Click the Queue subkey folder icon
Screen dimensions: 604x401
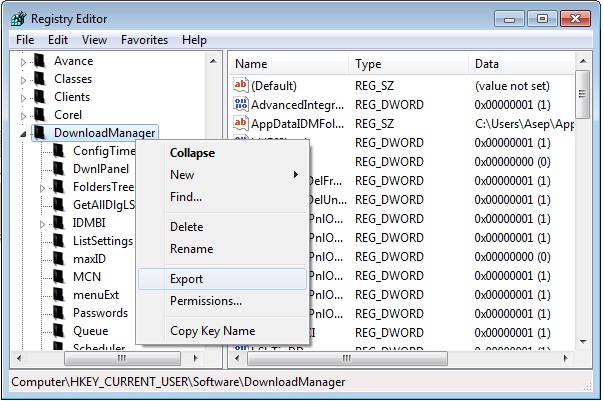point(58,331)
